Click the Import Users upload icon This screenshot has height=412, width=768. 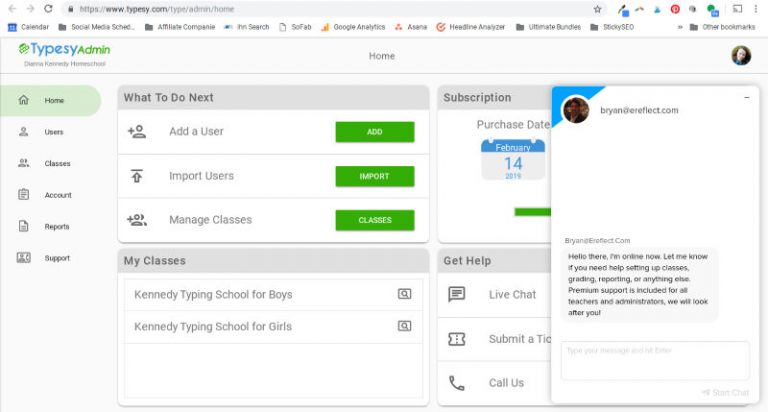click(137, 176)
